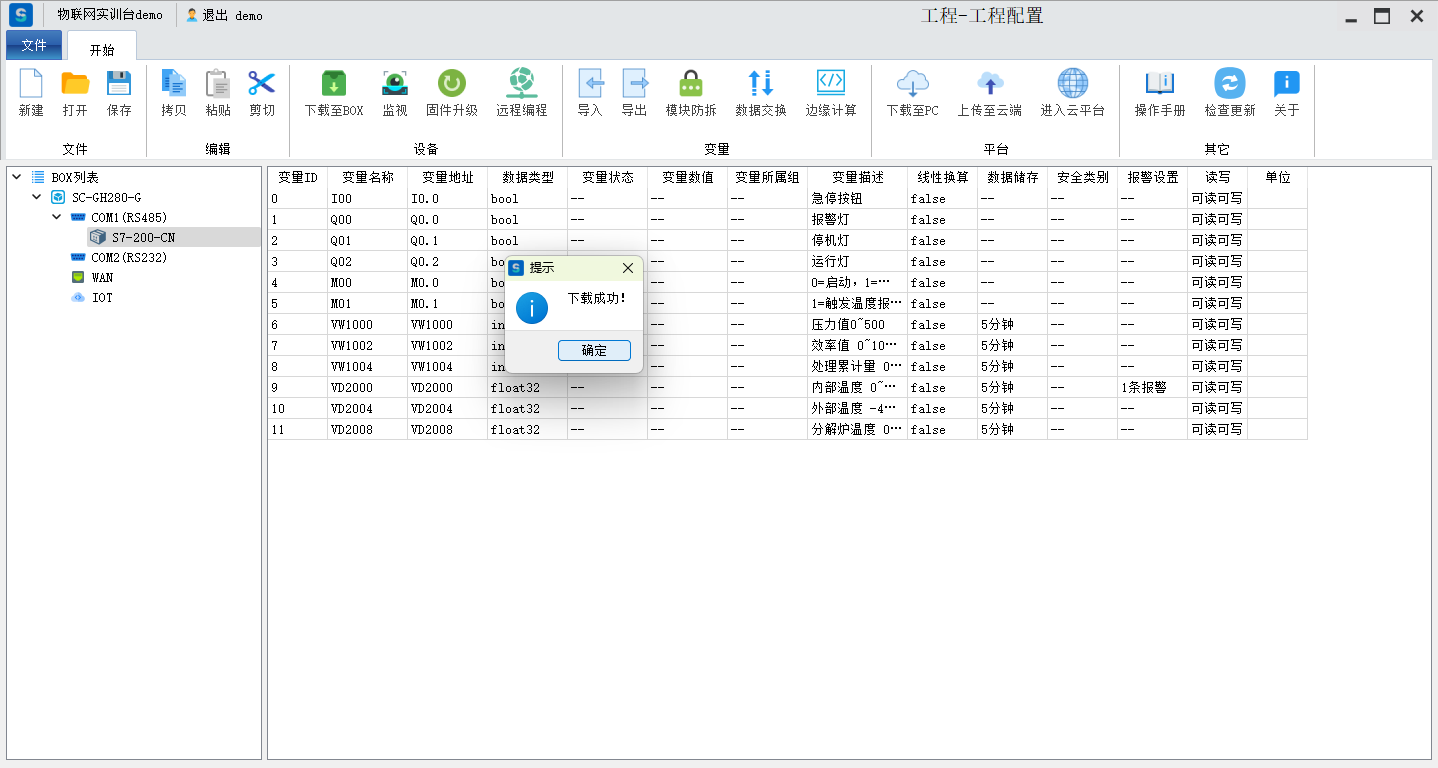The height and width of the screenshot is (768, 1438).
Task: Click the 导入 import icon
Action: [590, 84]
